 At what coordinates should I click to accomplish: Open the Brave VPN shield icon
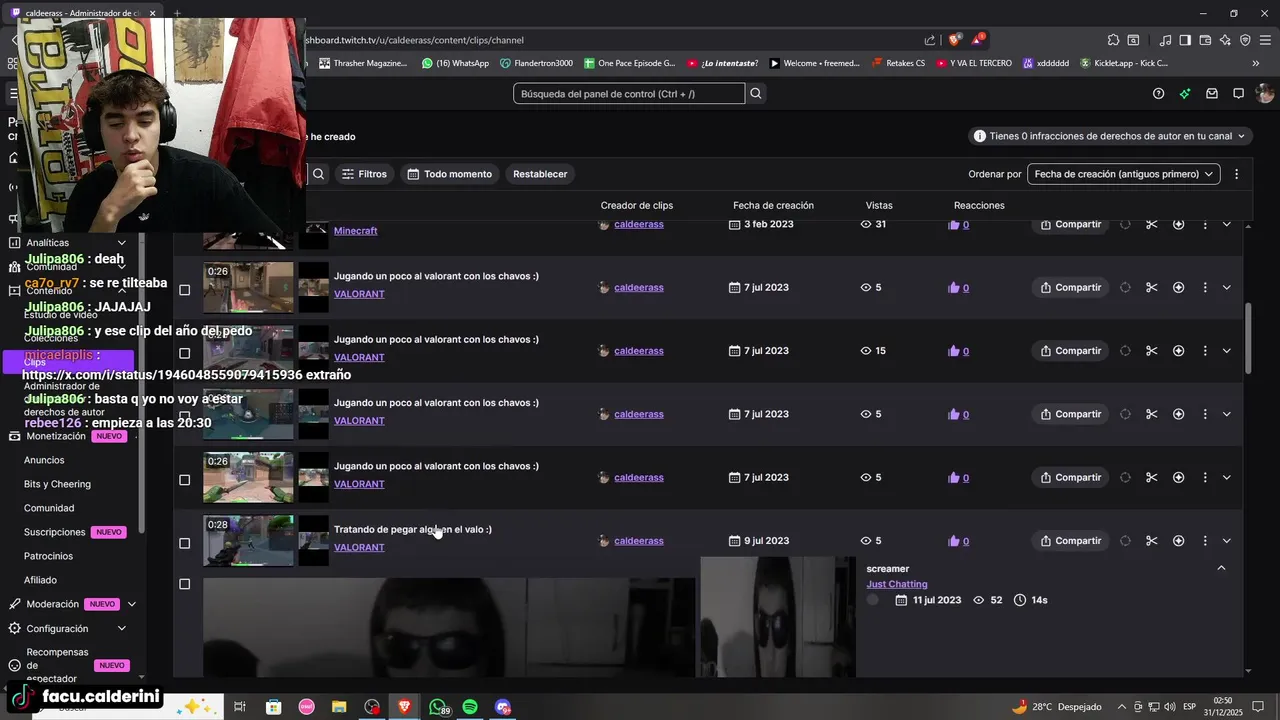[1245, 40]
